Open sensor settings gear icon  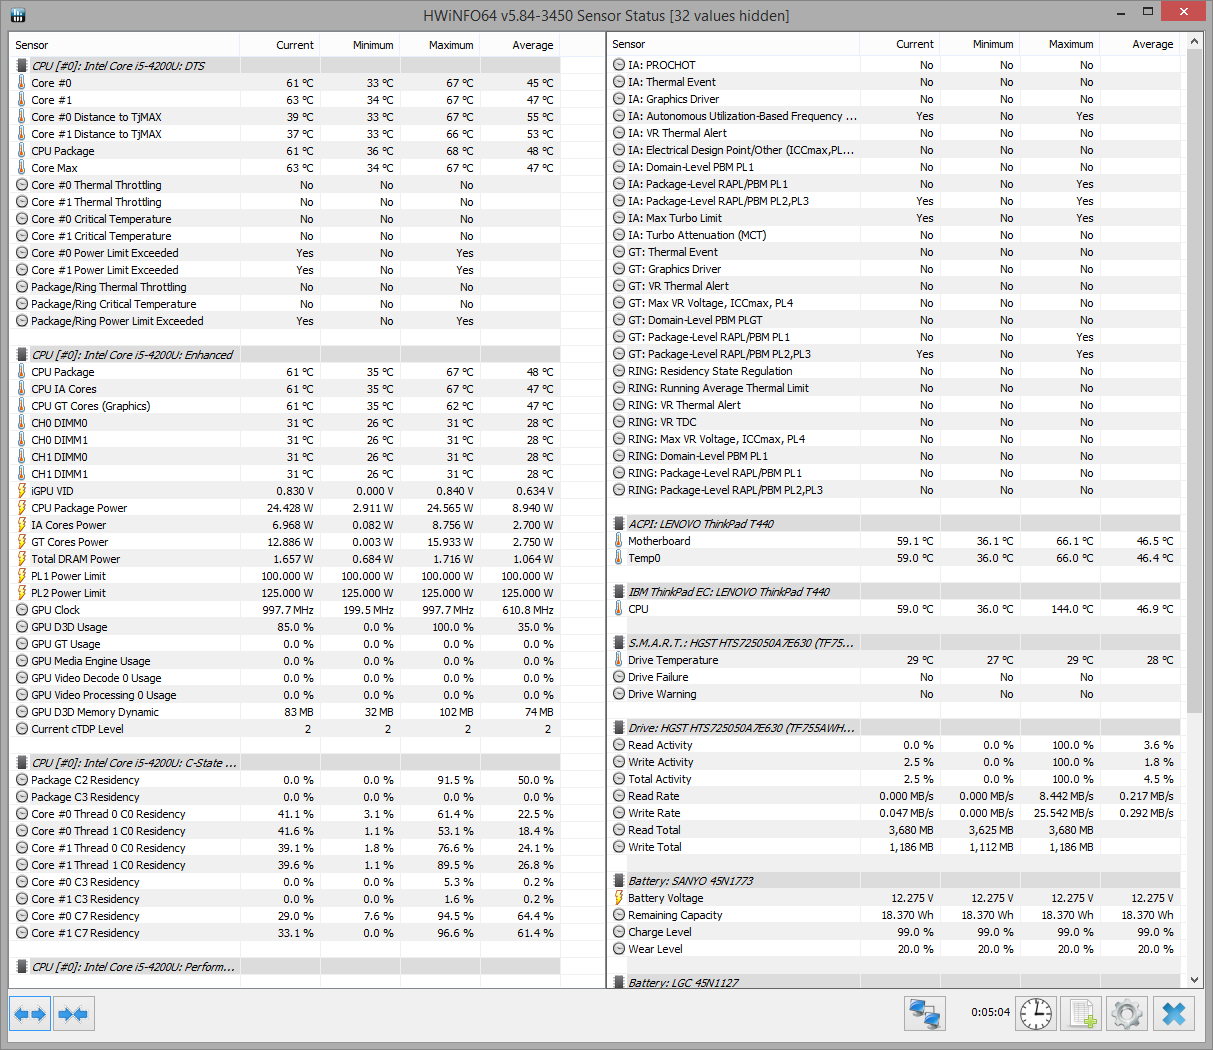click(1126, 1014)
